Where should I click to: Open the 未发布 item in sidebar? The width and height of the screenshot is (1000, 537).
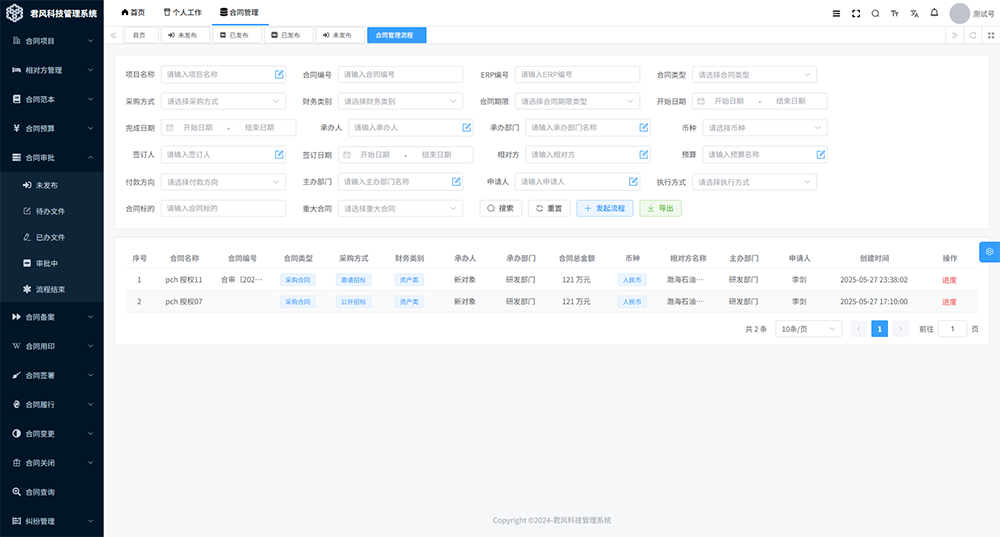[52, 185]
